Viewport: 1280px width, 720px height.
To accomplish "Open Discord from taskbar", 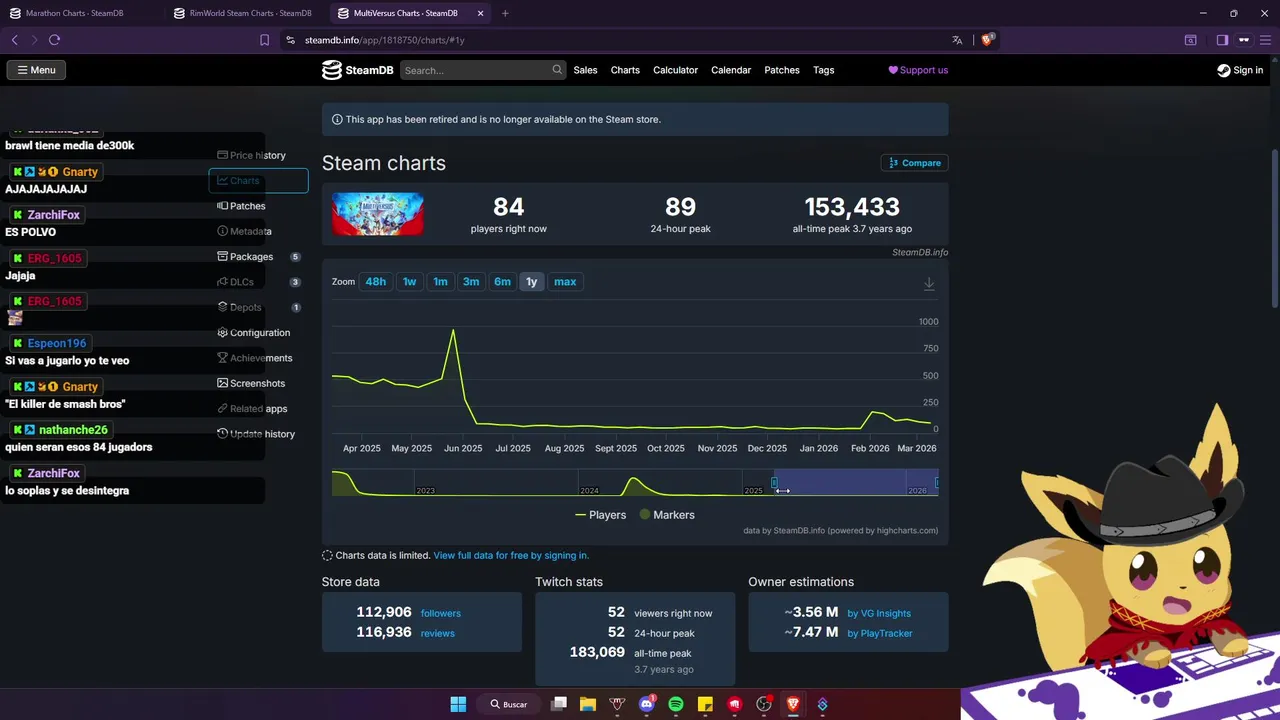I will click(646, 704).
